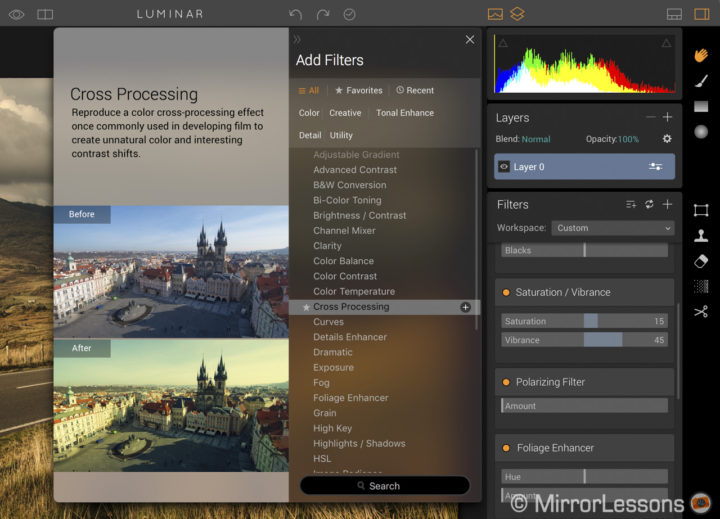
Task: Select Clarity filter in list
Action: click(x=327, y=246)
